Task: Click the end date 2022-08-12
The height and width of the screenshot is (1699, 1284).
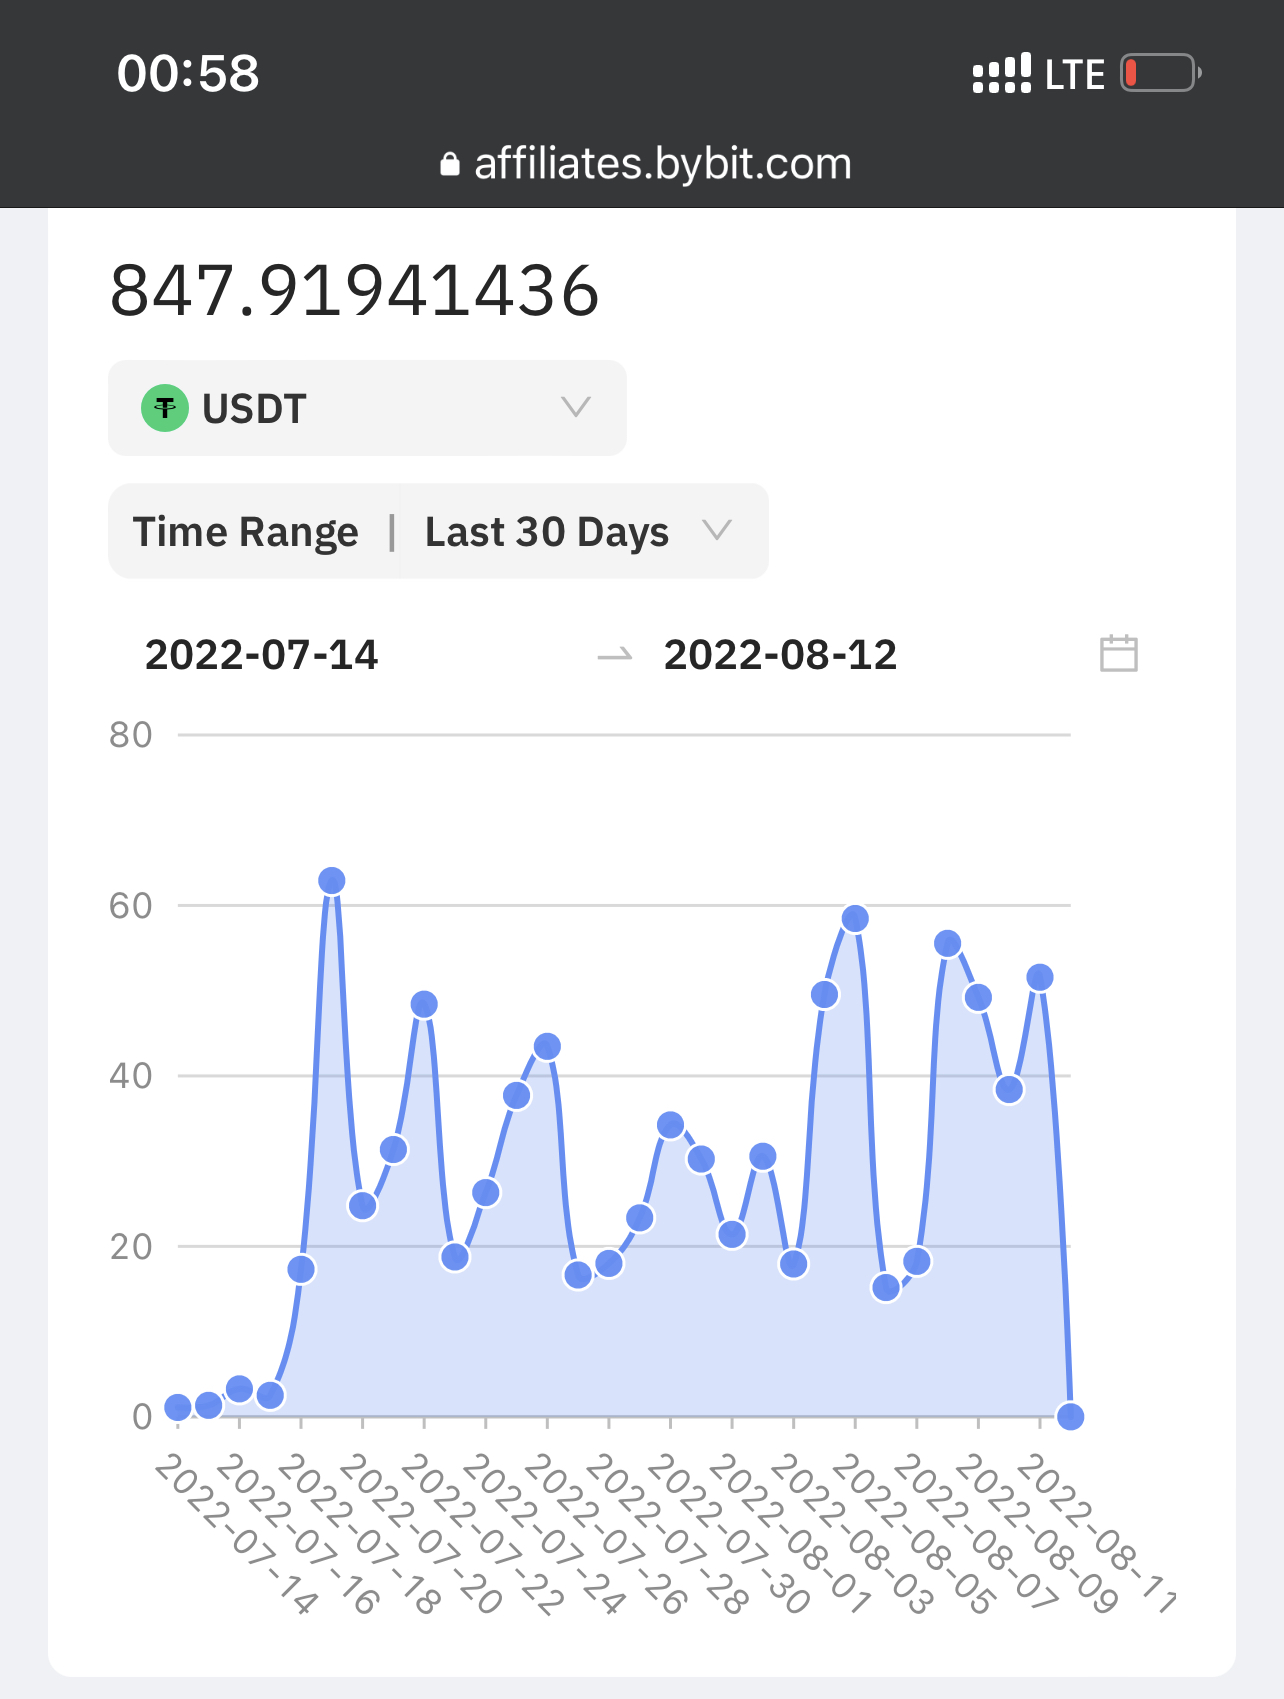Action: [x=780, y=655]
